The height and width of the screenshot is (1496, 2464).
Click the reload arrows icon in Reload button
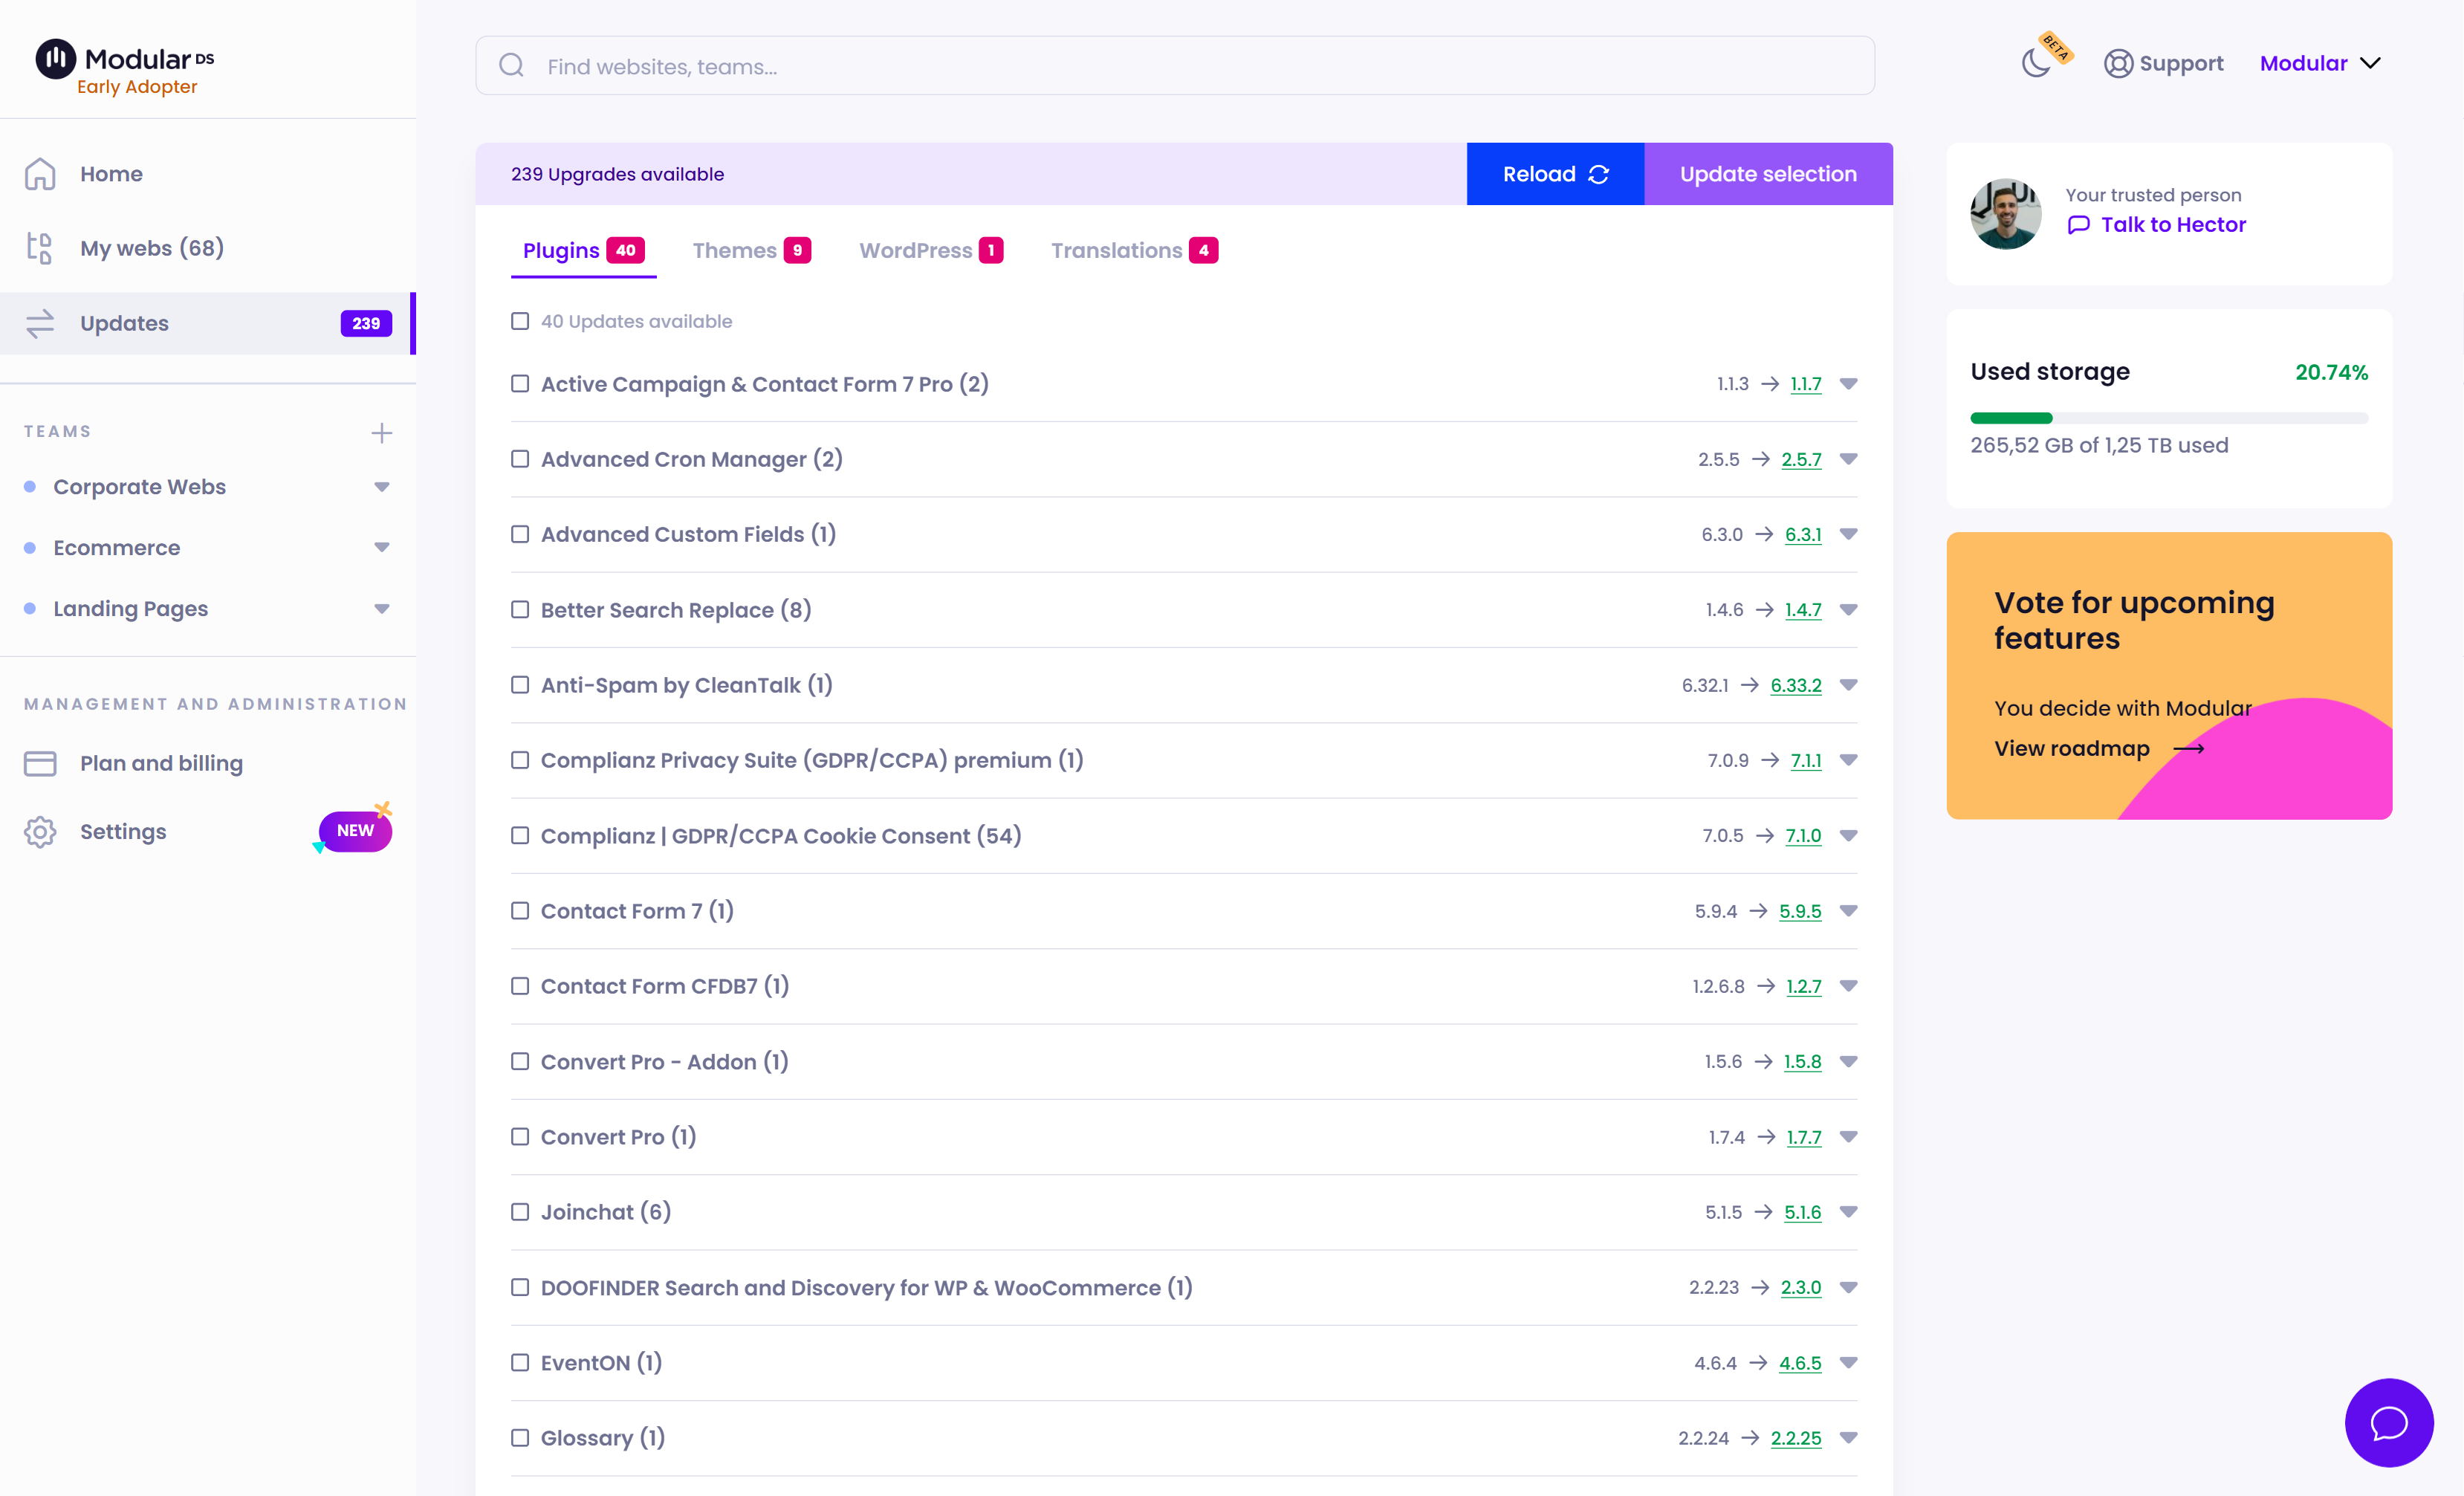[x=1598, y=174]
